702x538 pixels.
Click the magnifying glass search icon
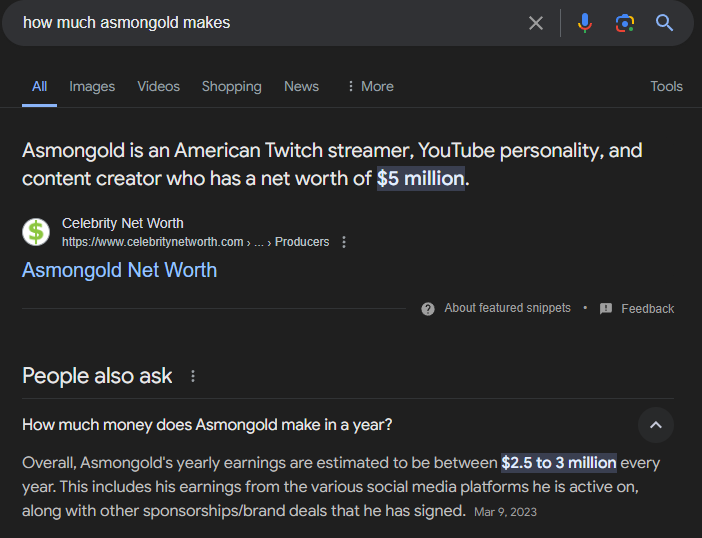pos(665,23)
